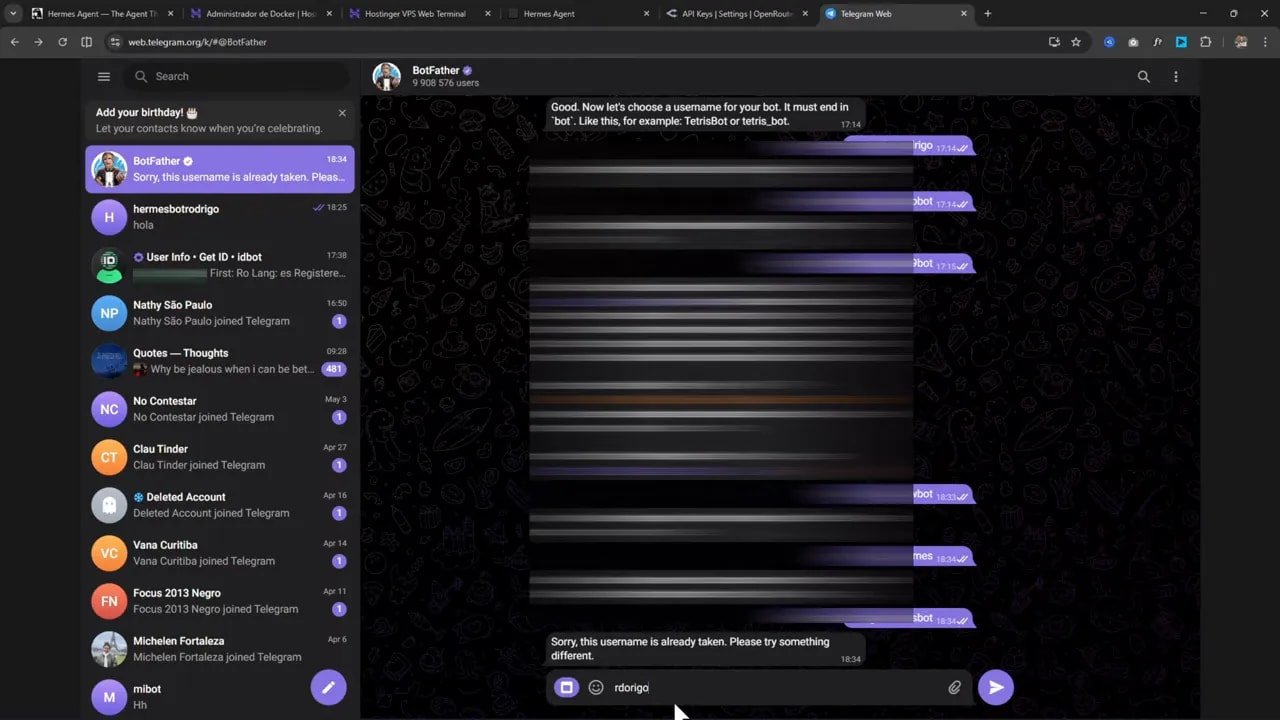Click the blue paper-plane extension icon

(x=1181, y=42)
